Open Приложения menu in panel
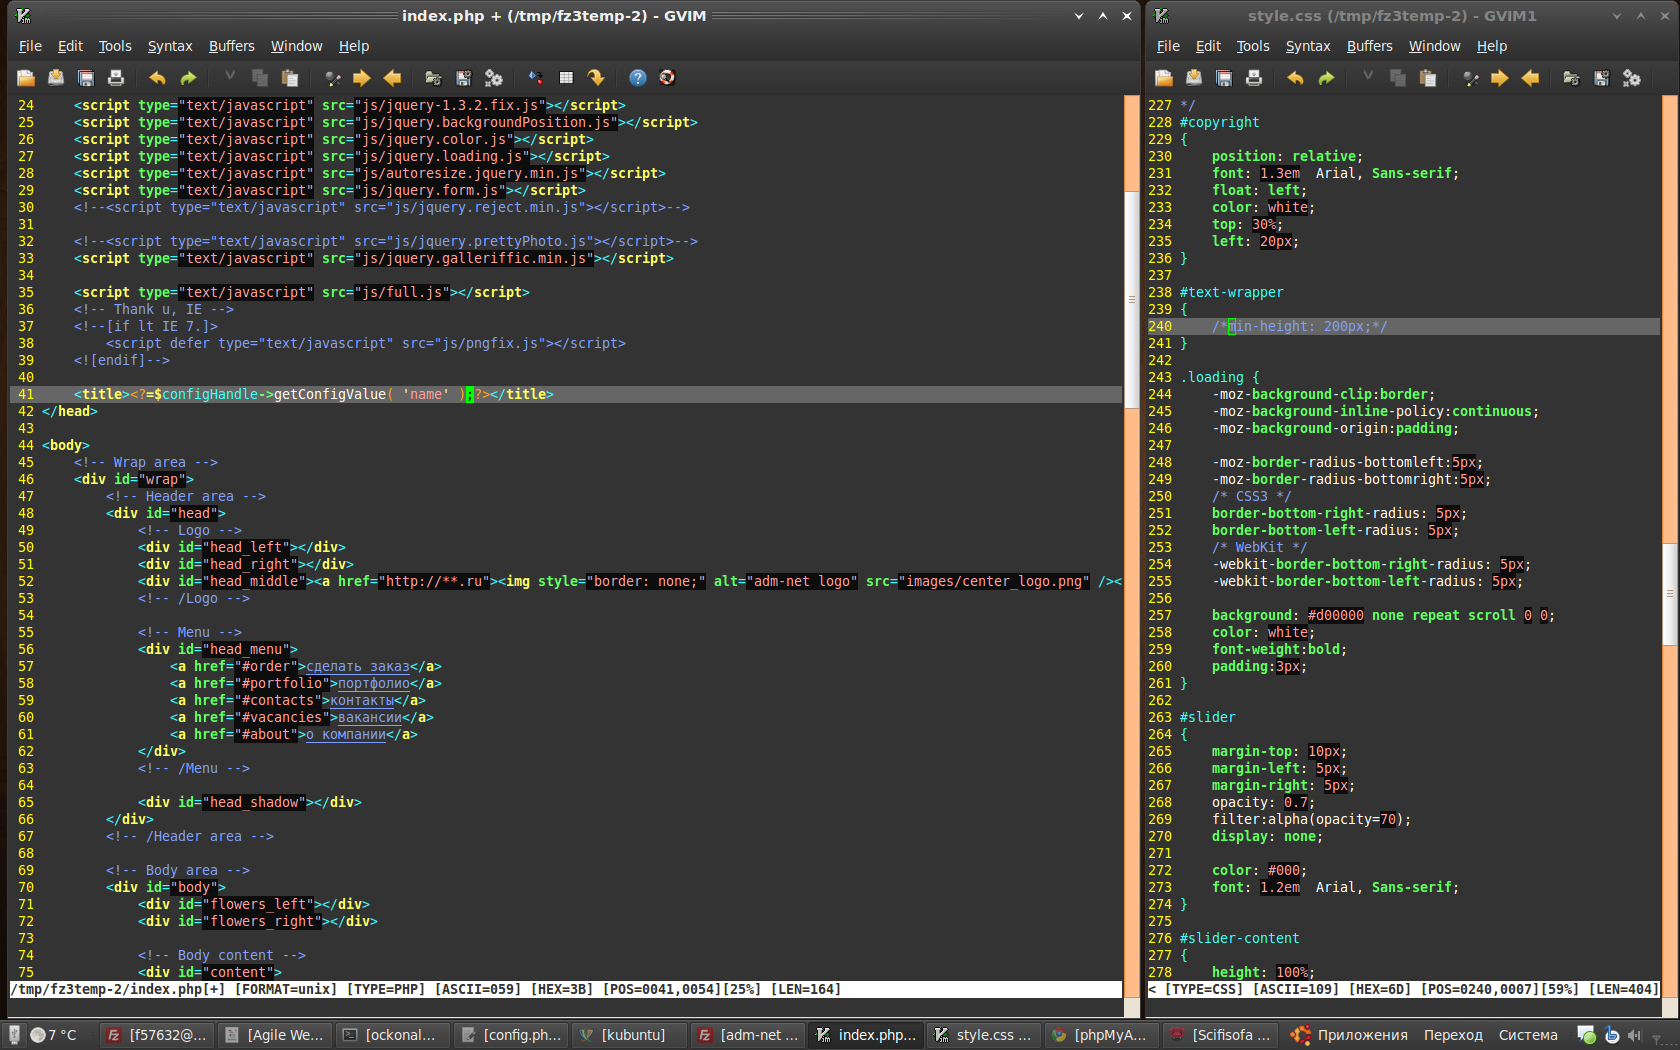This screenshot has height=1050, width=1680. tap(1350, 1035)
